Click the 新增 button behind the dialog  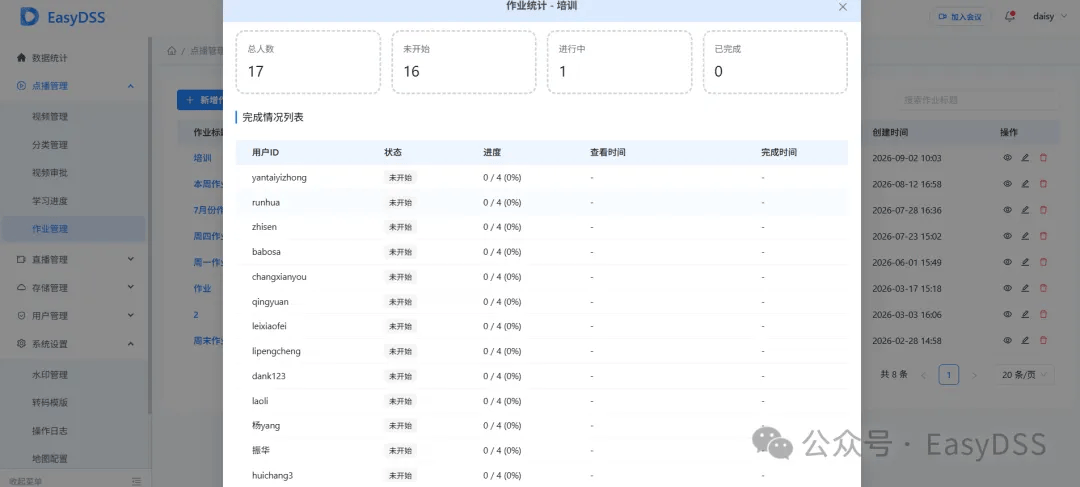200,100
